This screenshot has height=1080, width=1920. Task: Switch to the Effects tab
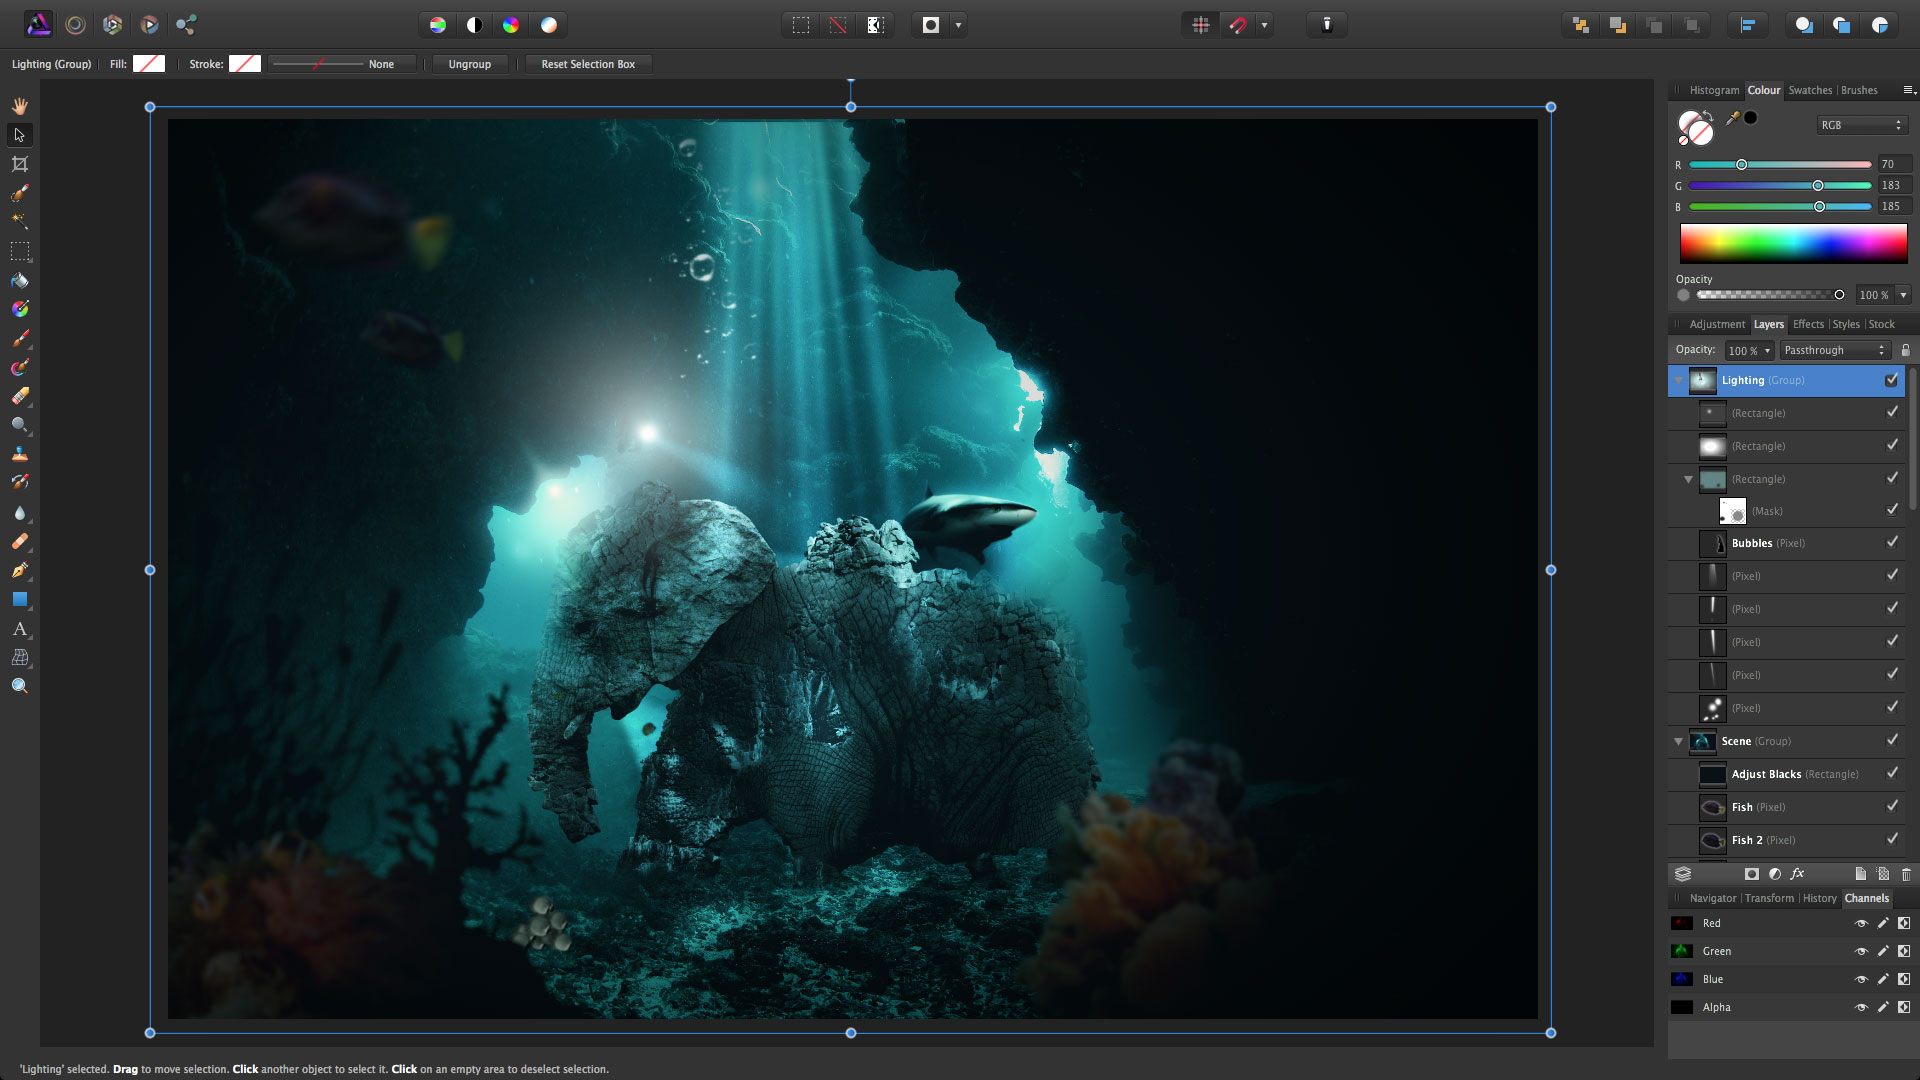coord(1808,324)
